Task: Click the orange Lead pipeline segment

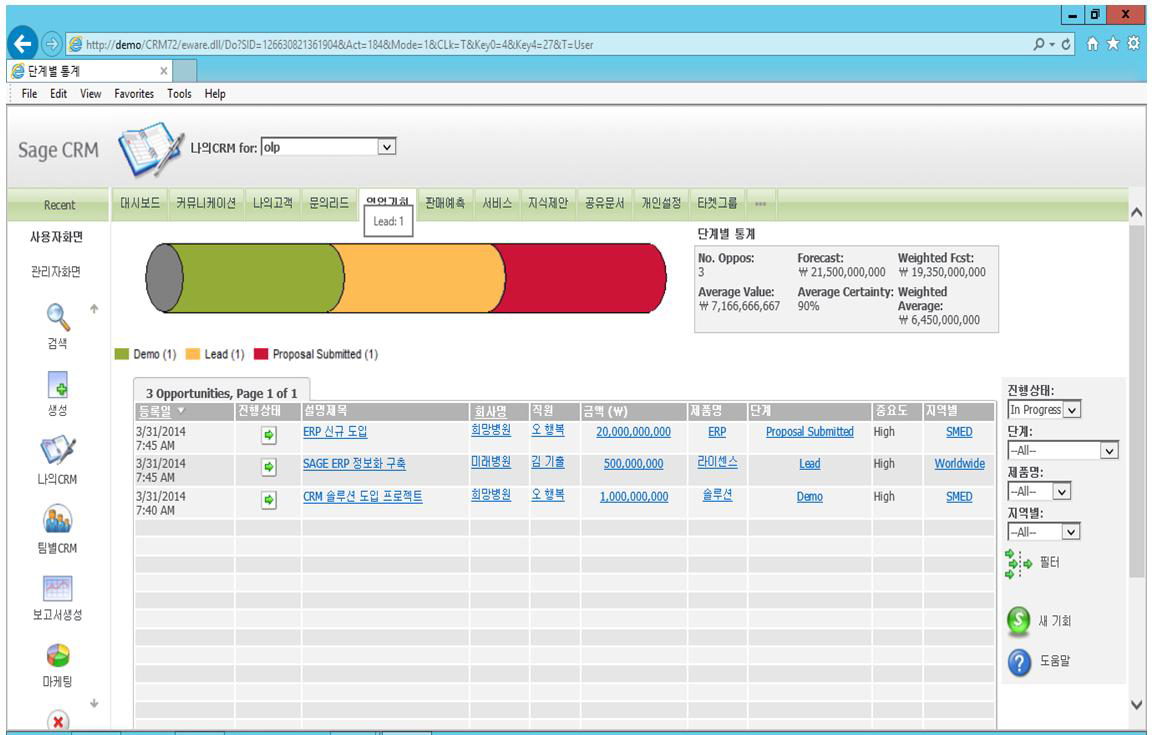Action: [419, 278]
